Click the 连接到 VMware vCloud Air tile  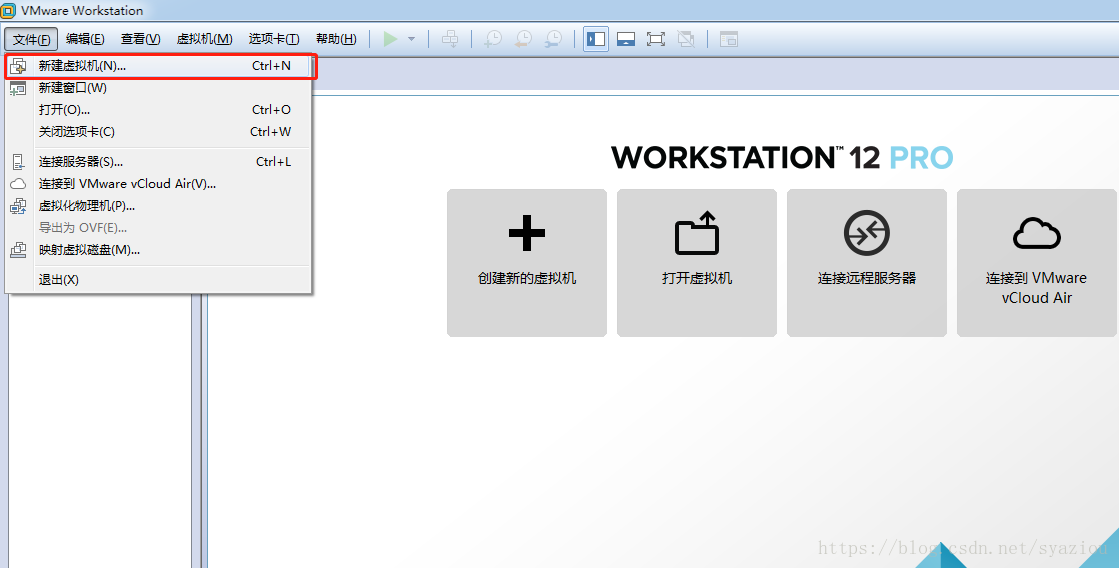coord(1036,263)
